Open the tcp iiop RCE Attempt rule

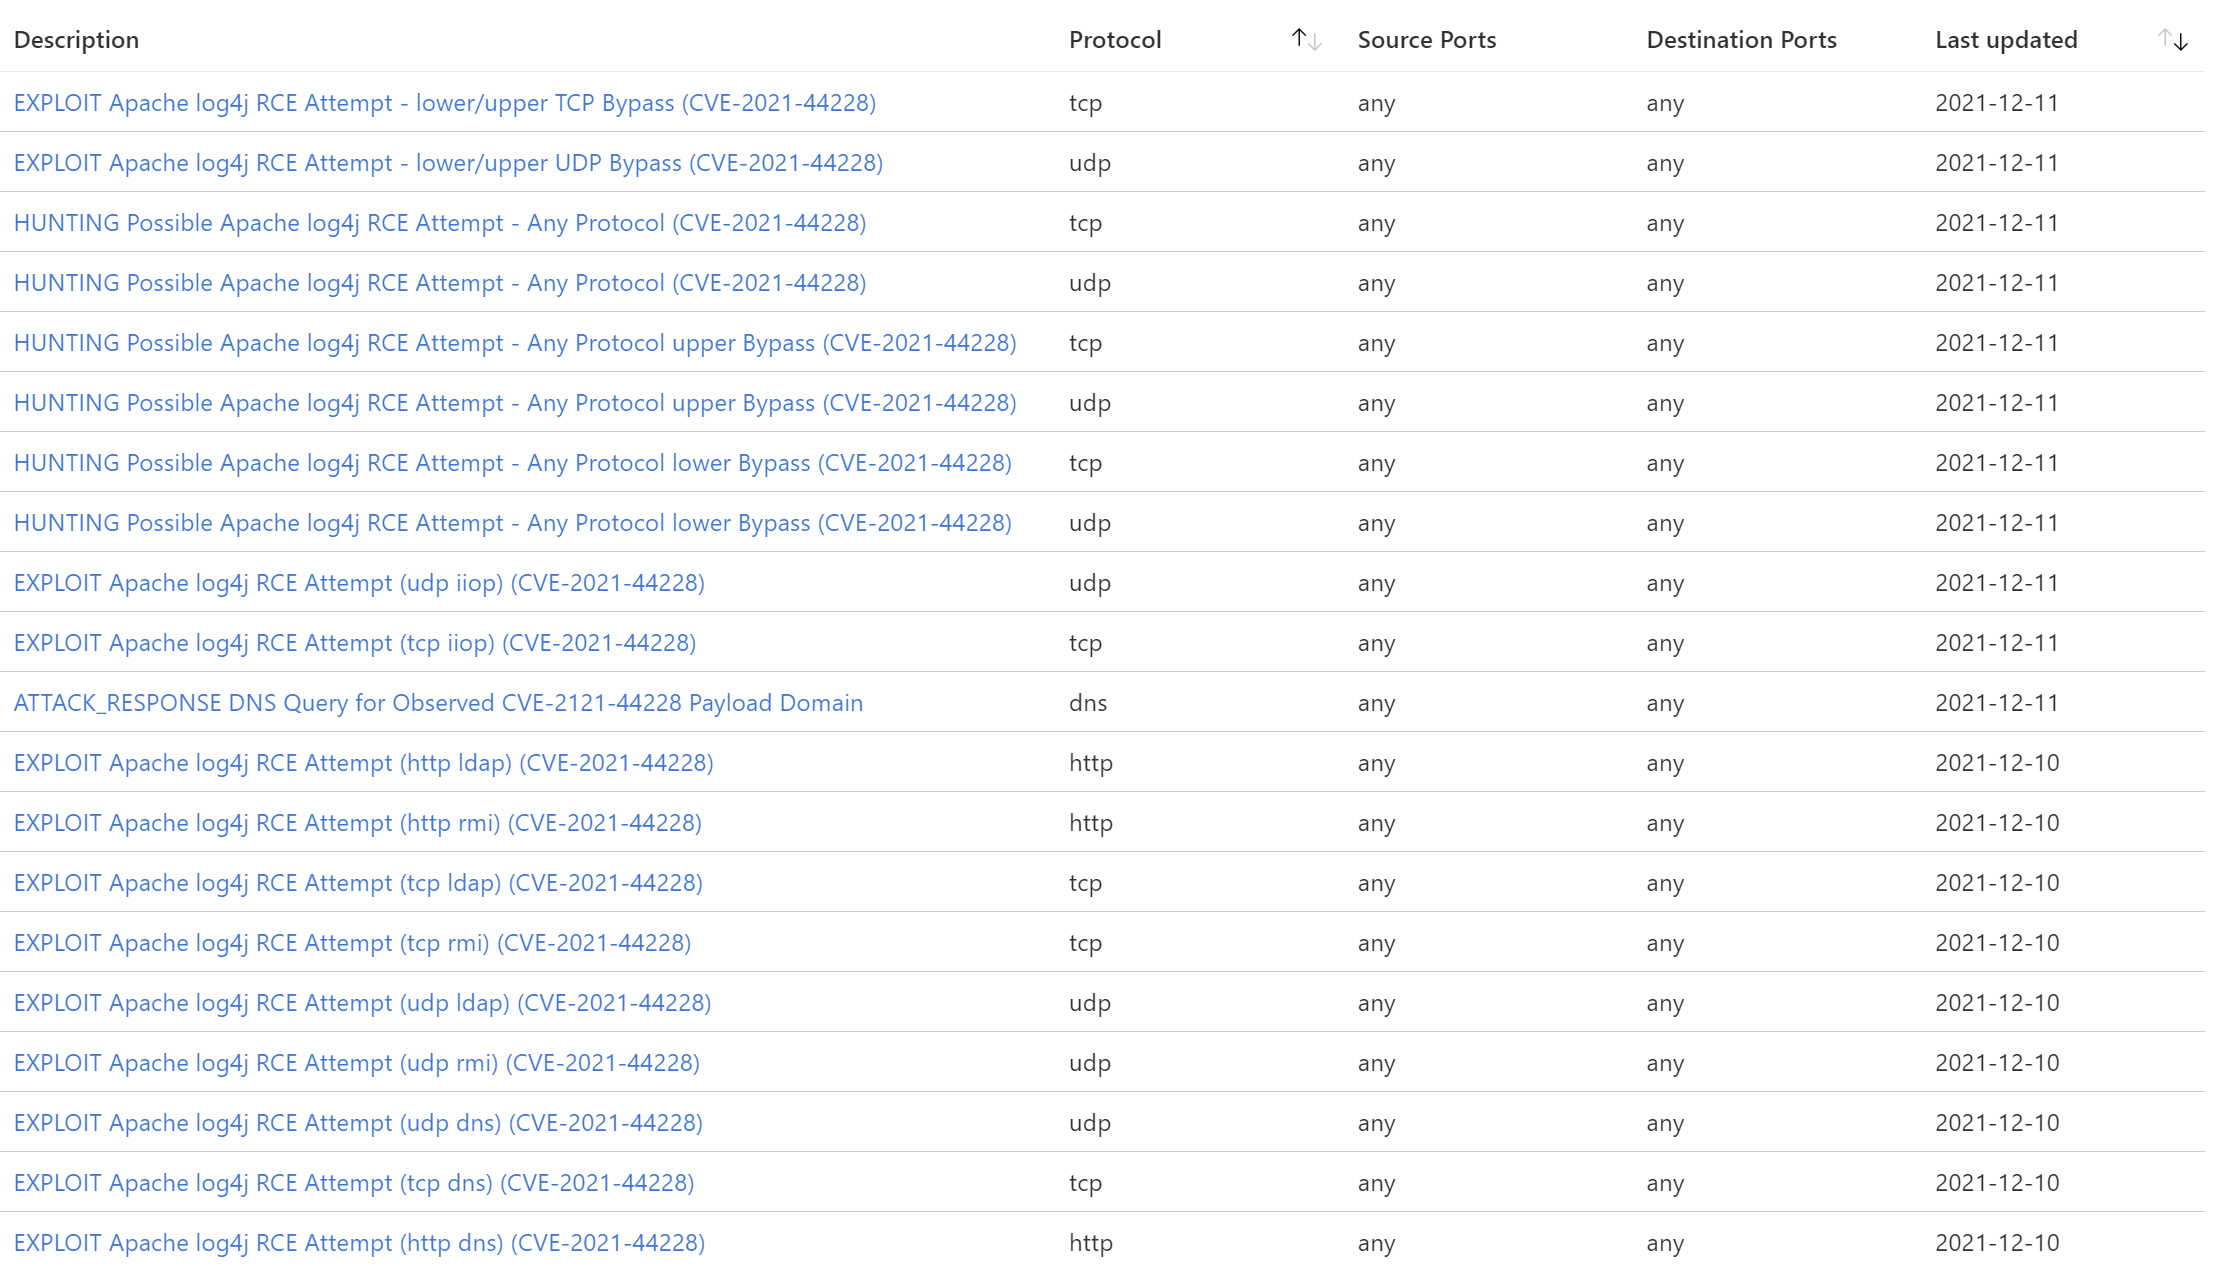click(x=354, y=642)
